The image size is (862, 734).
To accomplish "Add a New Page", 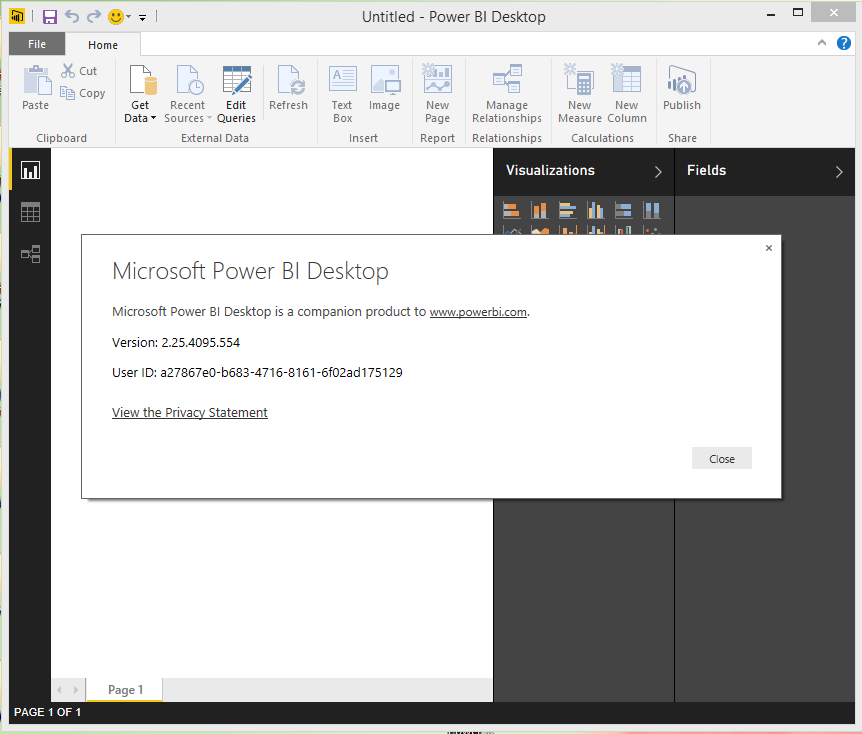I will pos(438,93).
